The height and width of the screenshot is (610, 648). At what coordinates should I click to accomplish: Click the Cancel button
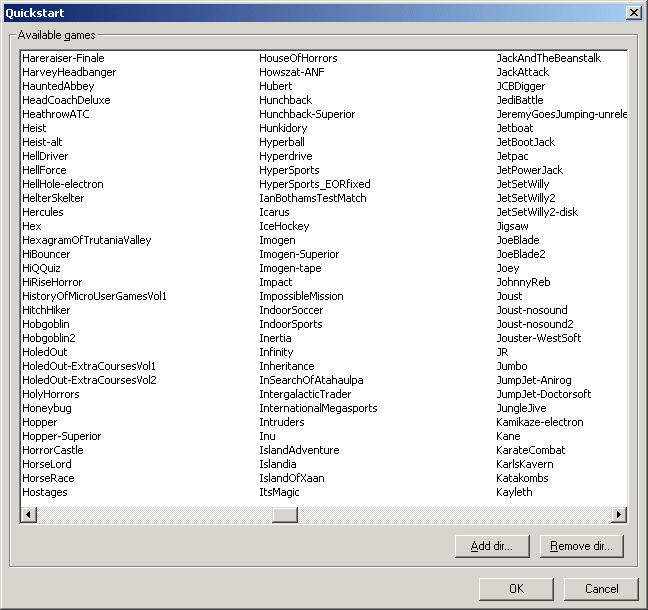click(x=601, y=589)
